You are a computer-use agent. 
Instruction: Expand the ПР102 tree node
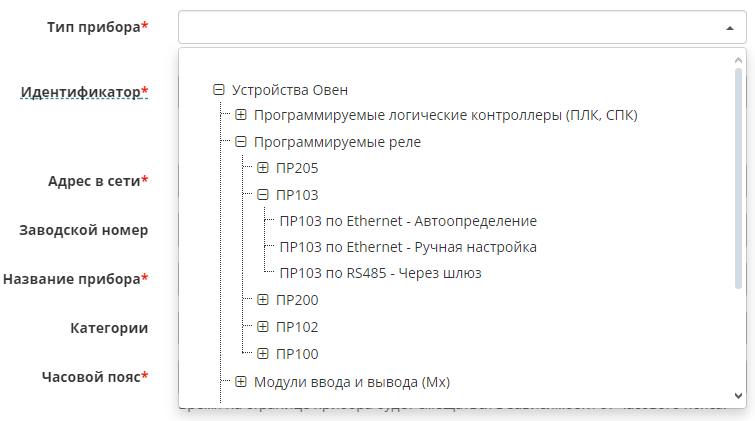click(263, 326)
